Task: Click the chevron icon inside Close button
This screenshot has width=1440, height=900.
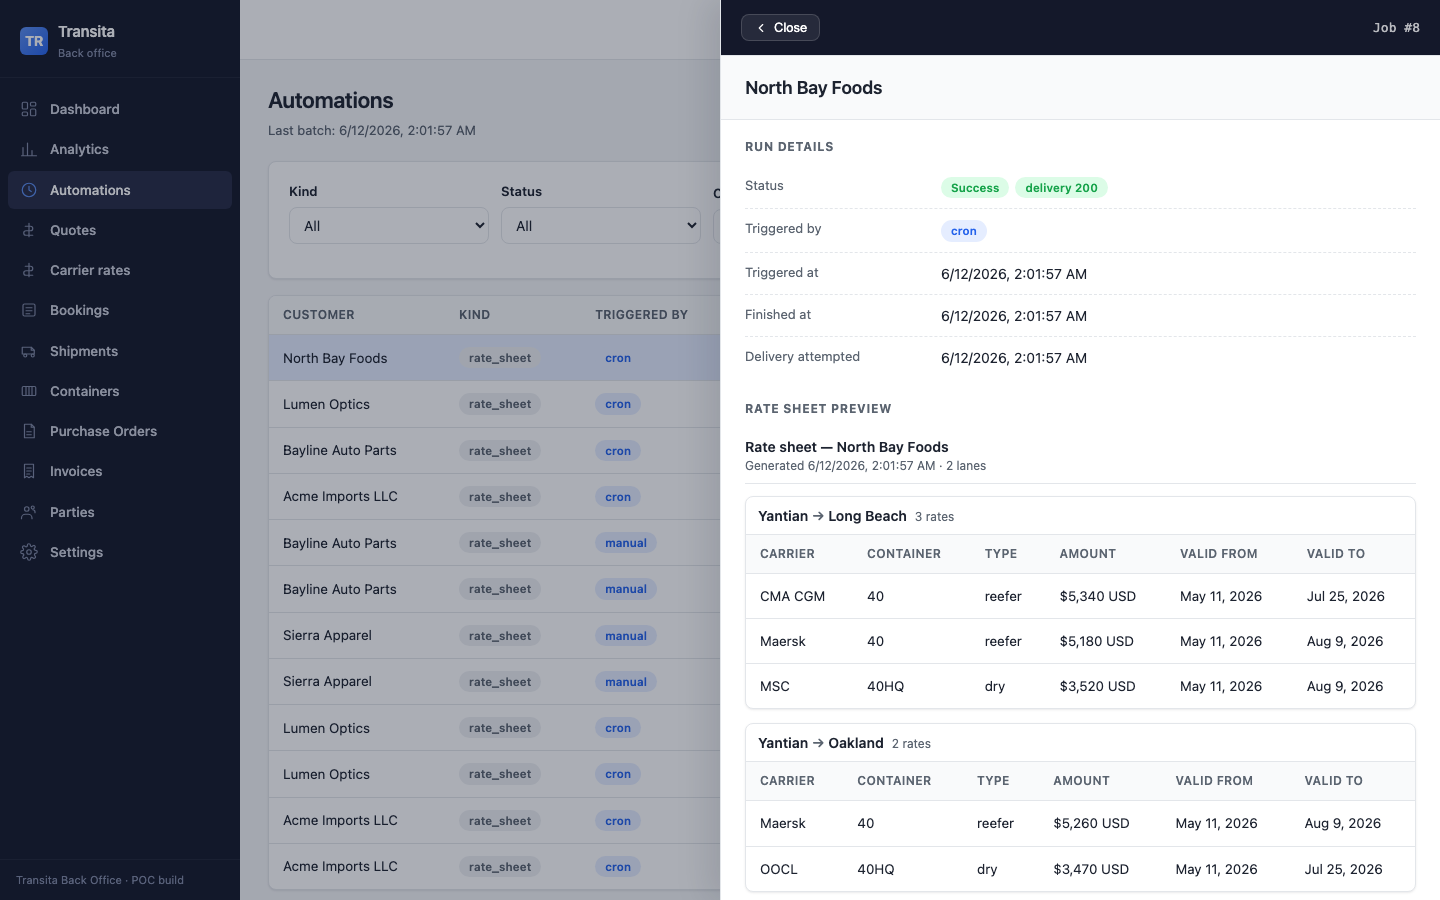Action: pyautogui.click(x=761, y=28)
